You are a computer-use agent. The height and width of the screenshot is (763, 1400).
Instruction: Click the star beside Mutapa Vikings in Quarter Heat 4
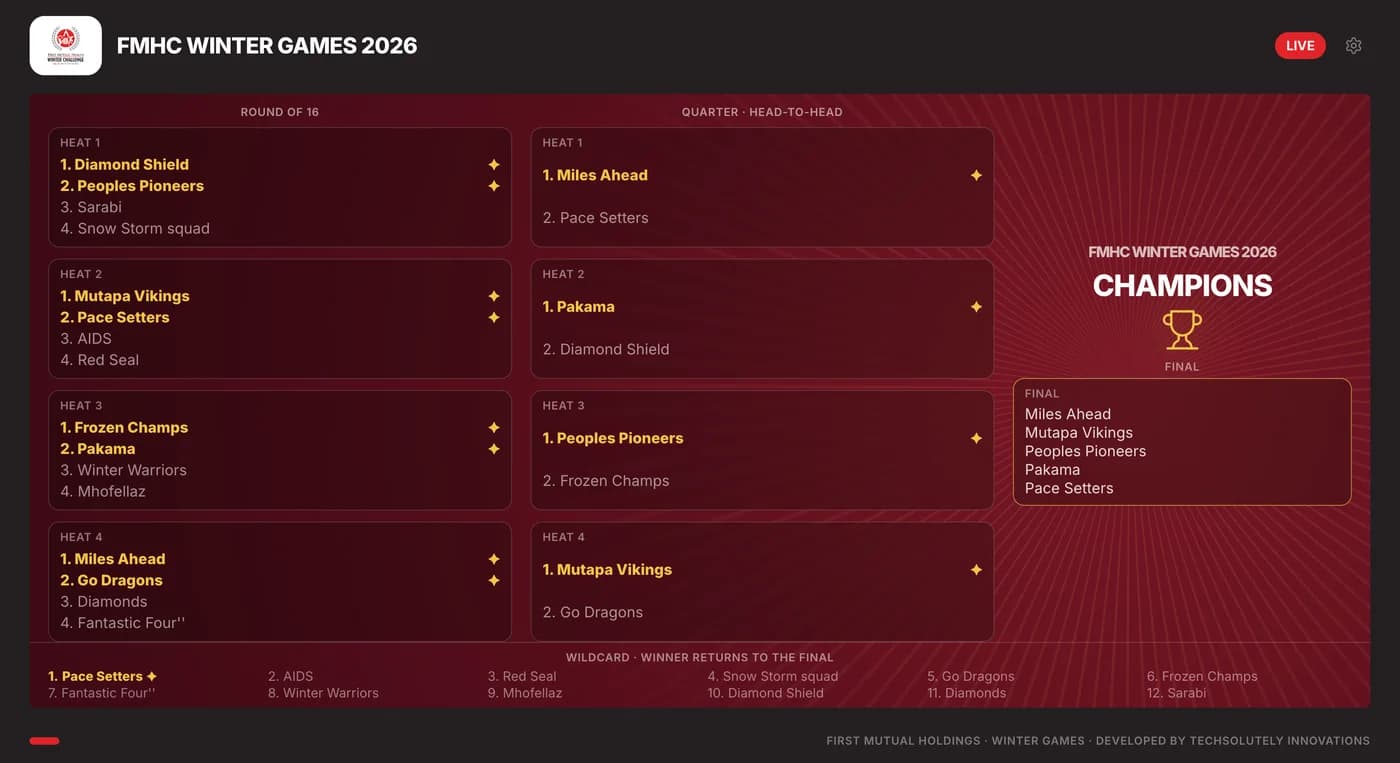pyautogui.click(x=976, y=570)
